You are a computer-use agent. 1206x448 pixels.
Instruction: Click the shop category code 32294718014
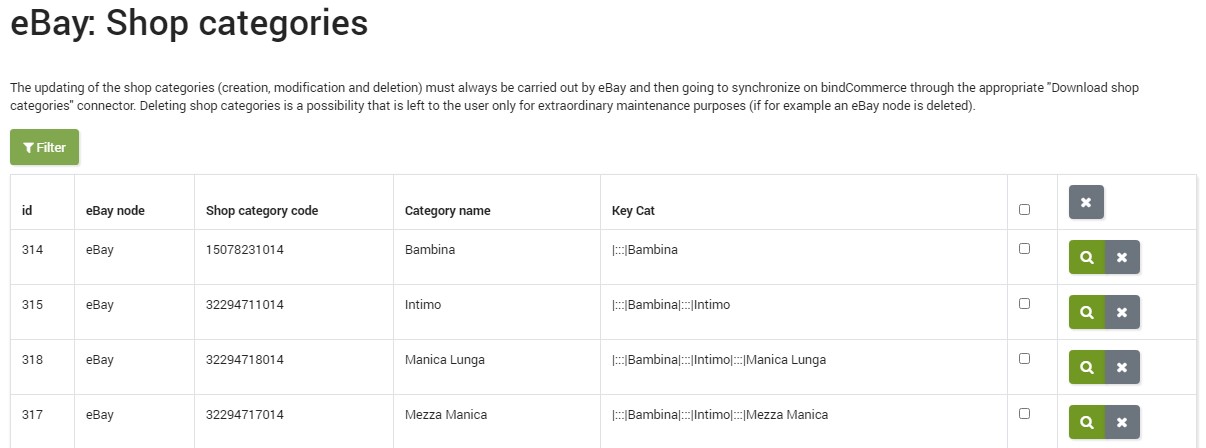tap(245, 360)
